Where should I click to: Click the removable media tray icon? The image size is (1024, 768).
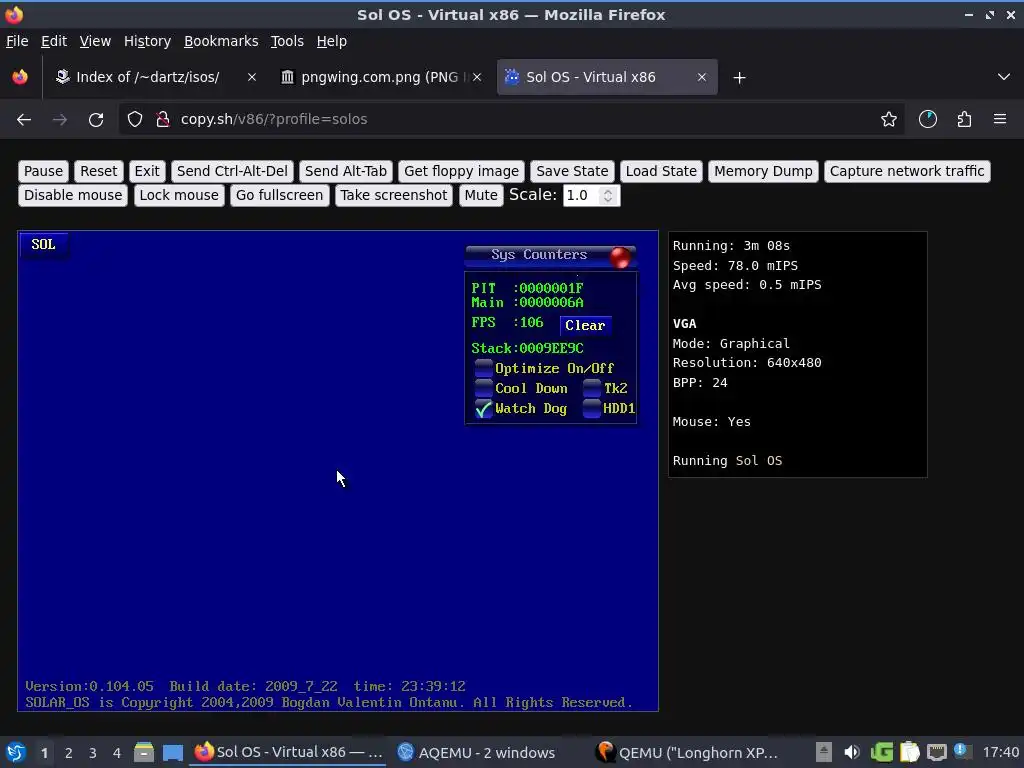point(824,752)
